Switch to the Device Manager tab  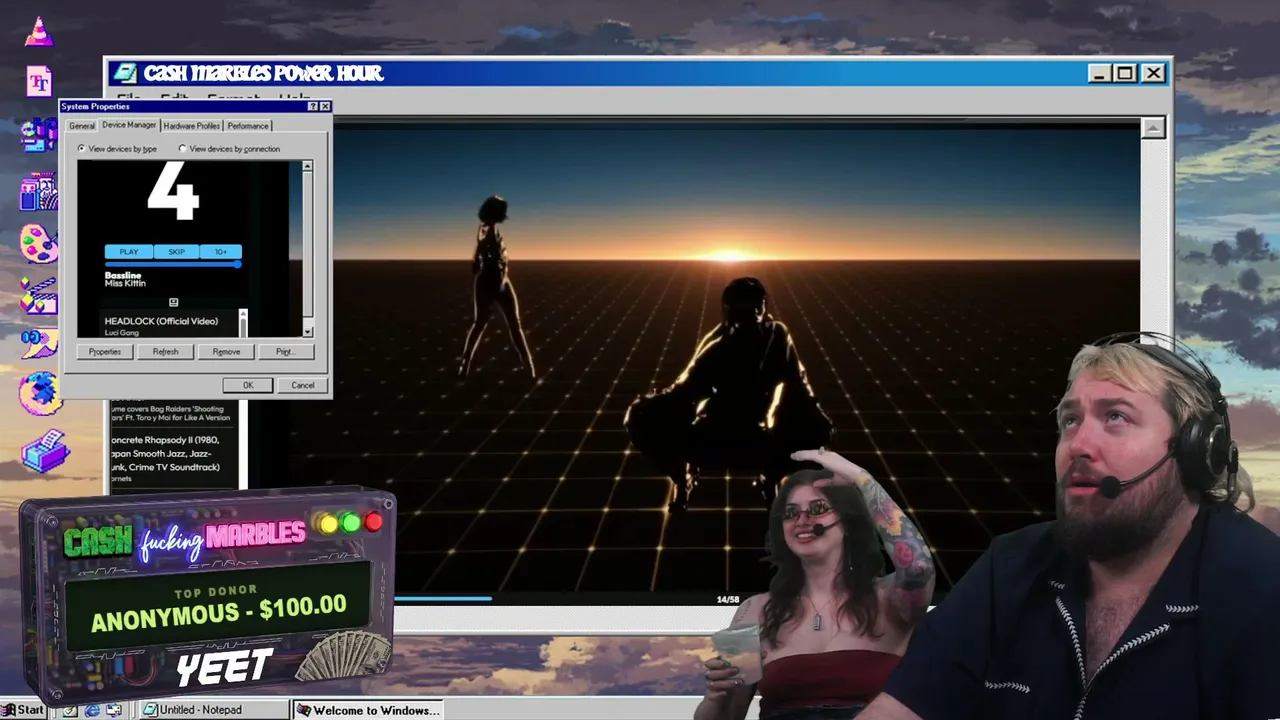click(129, 125)
